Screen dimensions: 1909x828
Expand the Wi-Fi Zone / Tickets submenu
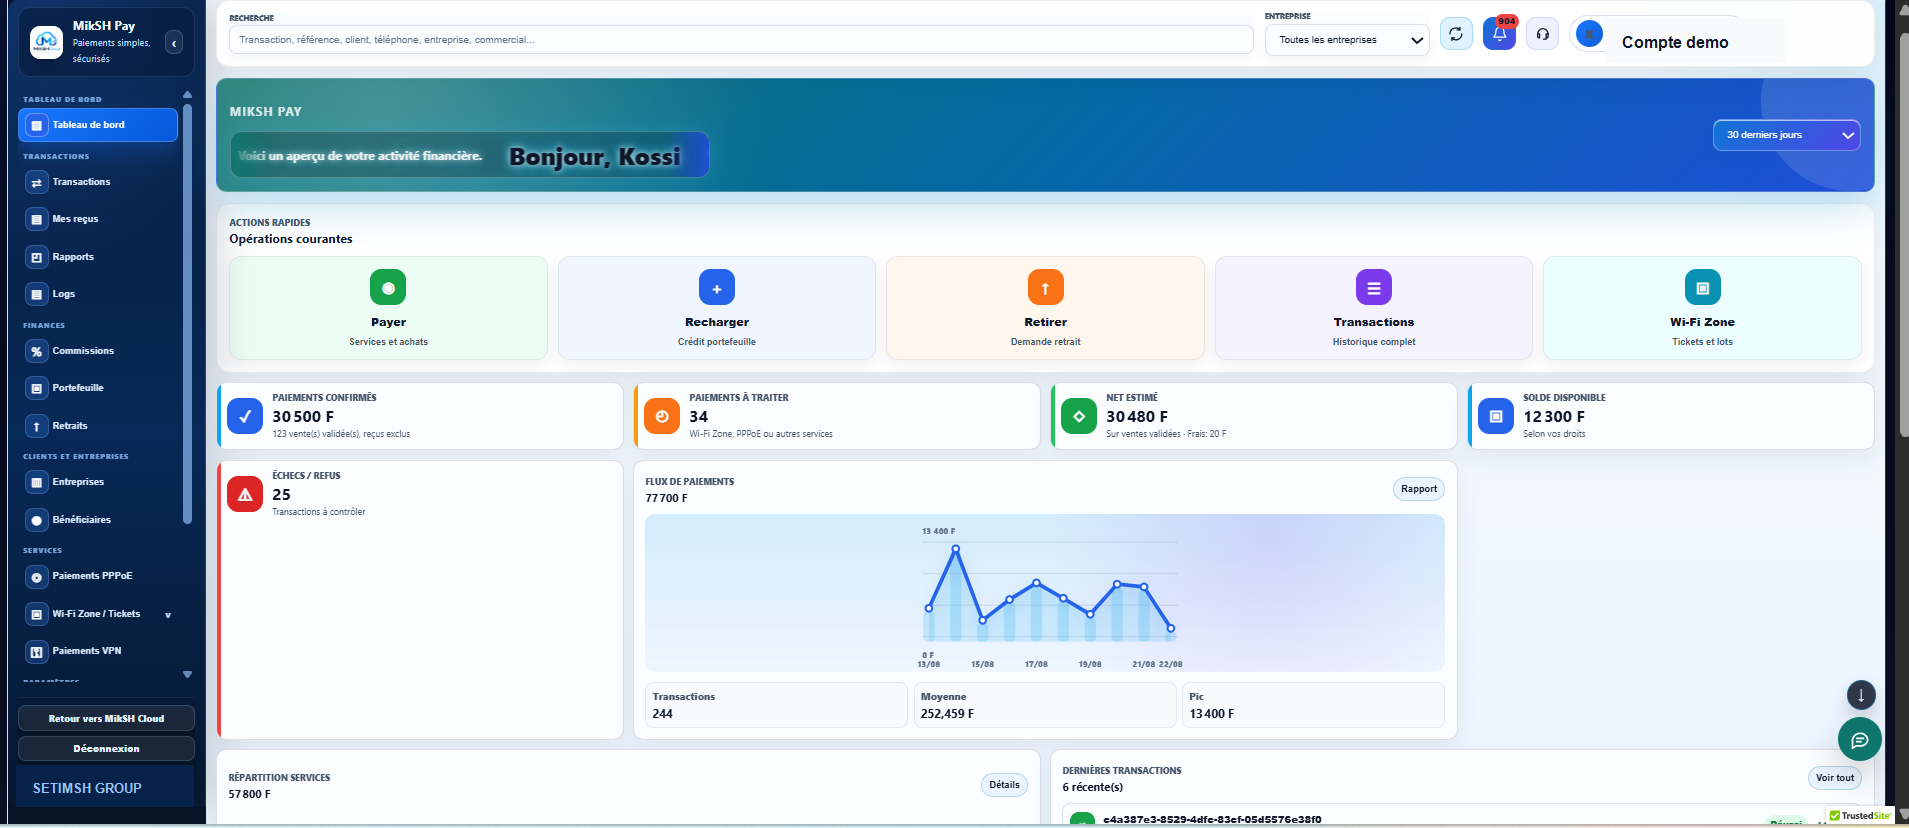[x=168, y=615]
